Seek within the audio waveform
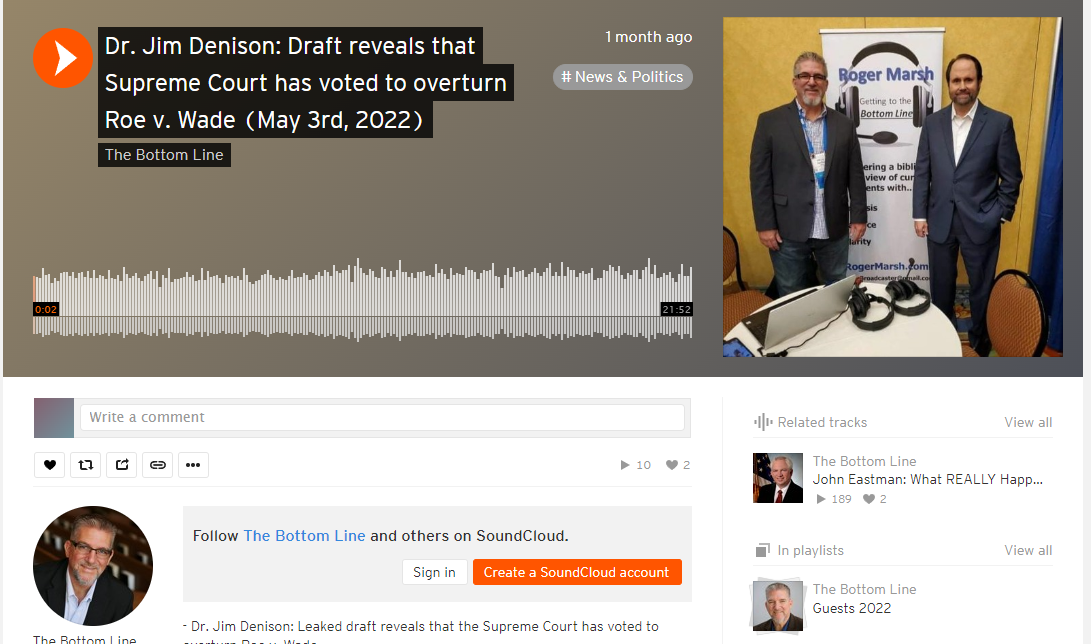 [x=363, y=300]
